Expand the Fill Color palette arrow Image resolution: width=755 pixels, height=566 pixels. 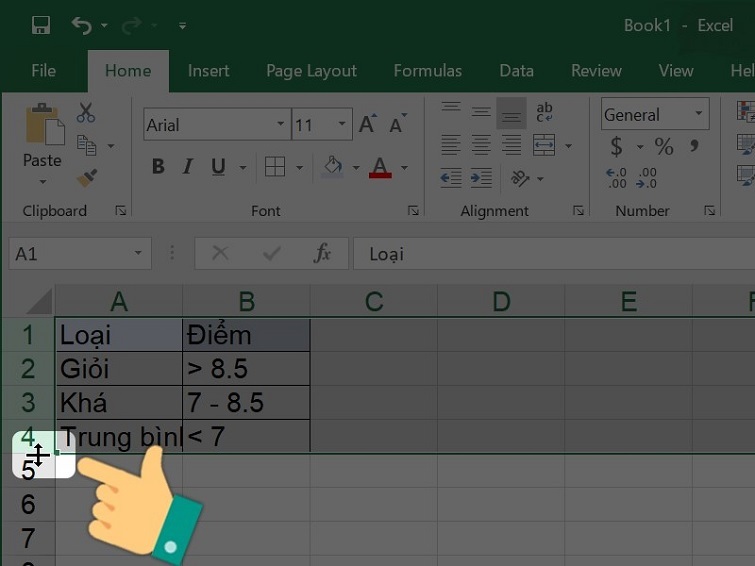(x=356, y=168)
